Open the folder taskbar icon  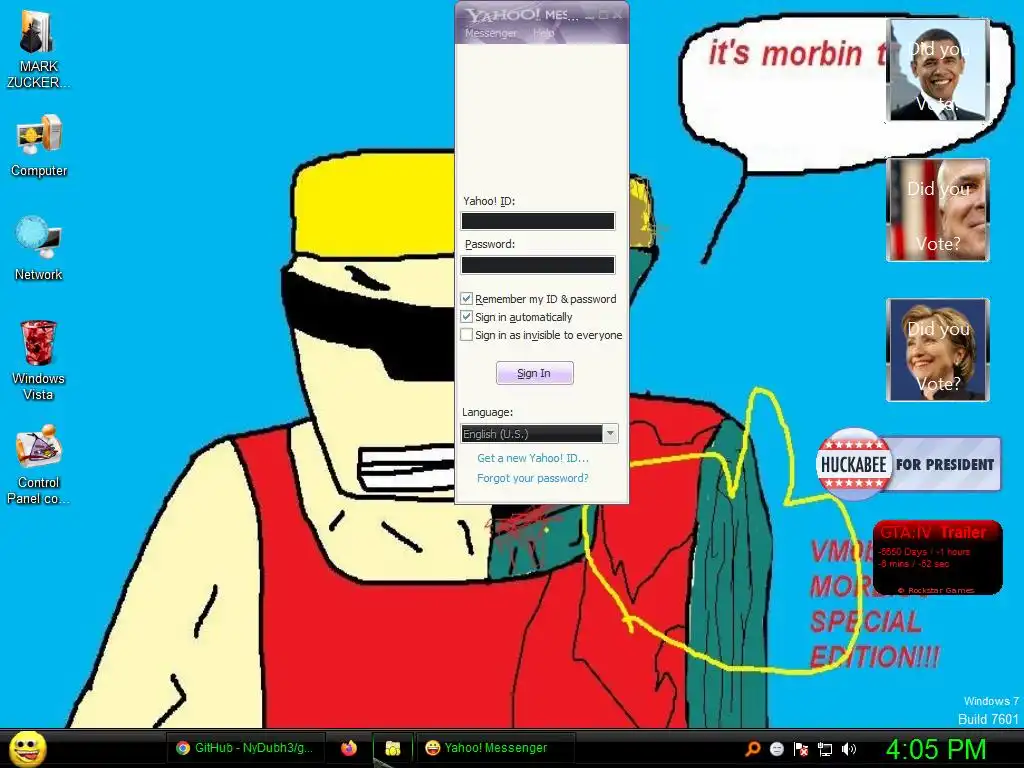pos(392,748)
